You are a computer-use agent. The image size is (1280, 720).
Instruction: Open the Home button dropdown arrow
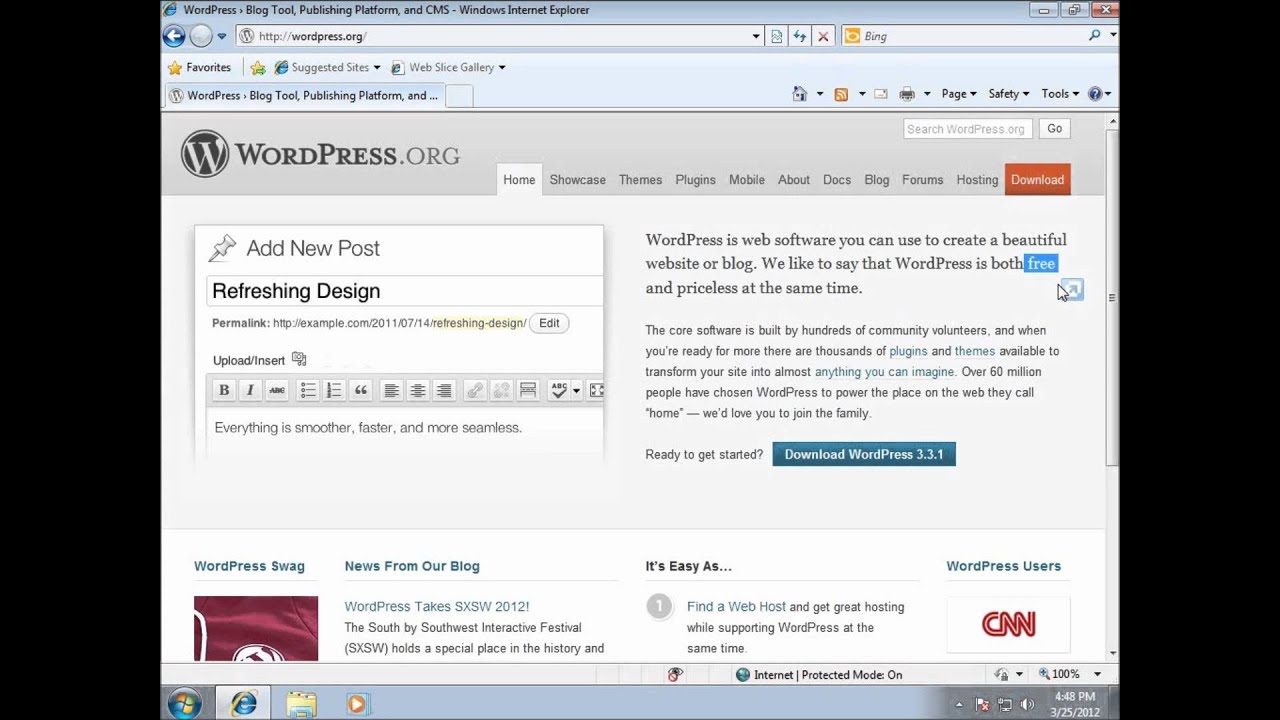pos(820,94)
